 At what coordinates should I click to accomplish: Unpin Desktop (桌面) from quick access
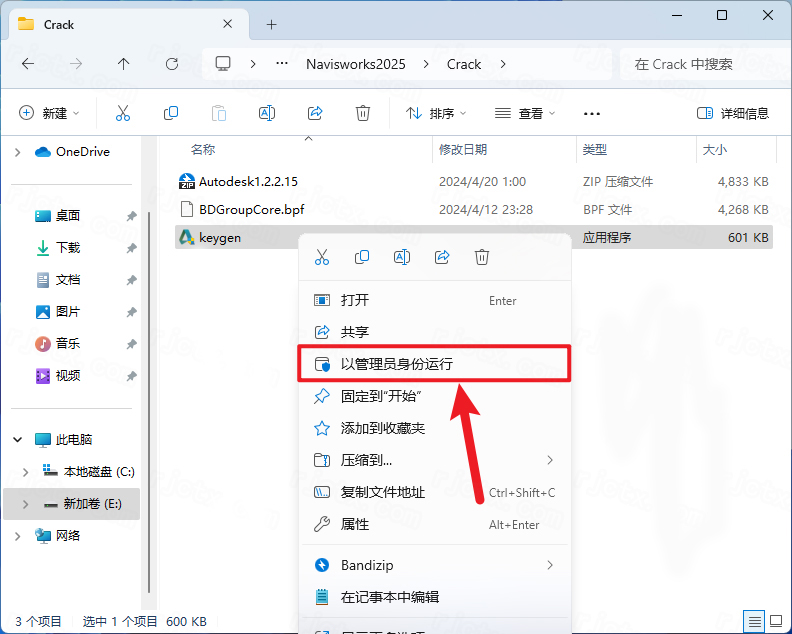(x=131, y=216)
